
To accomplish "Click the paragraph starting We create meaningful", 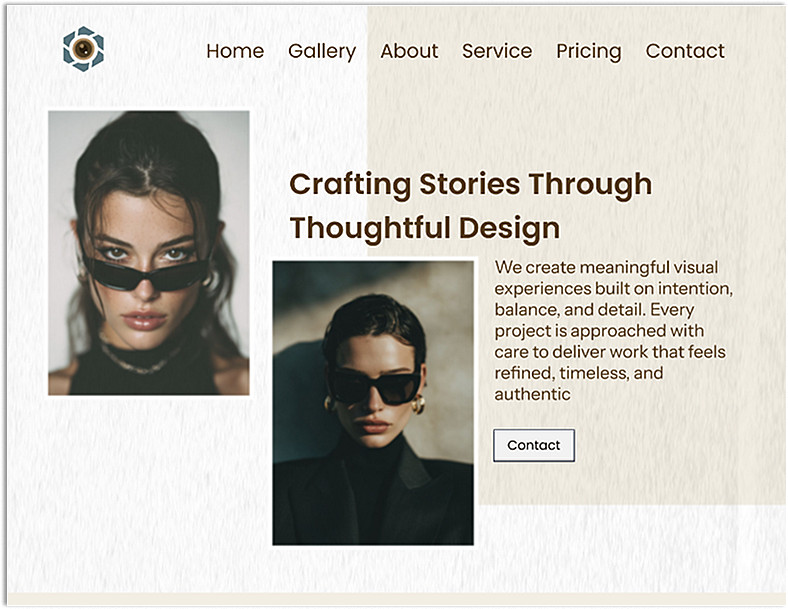I will [x=613, y=331].
